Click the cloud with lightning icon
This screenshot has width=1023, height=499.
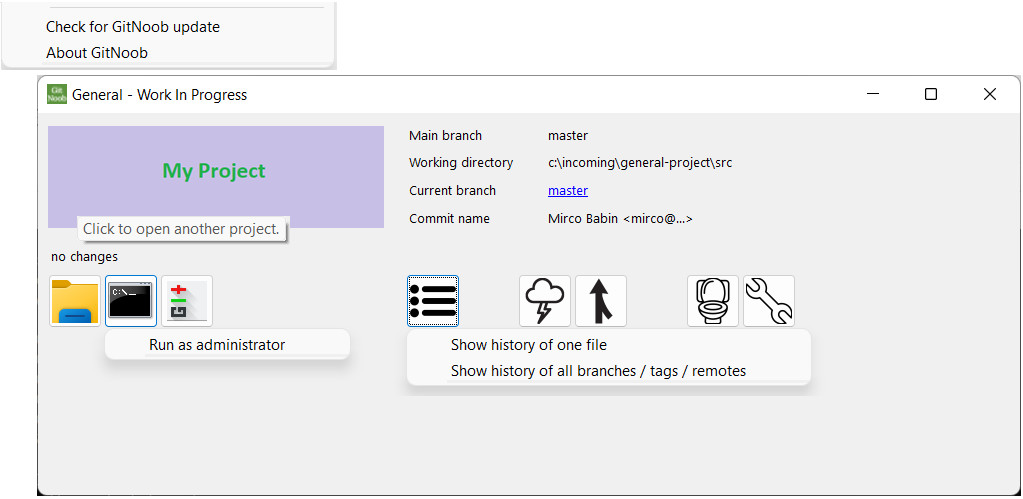pyautogui.click(x=545, y=301)
